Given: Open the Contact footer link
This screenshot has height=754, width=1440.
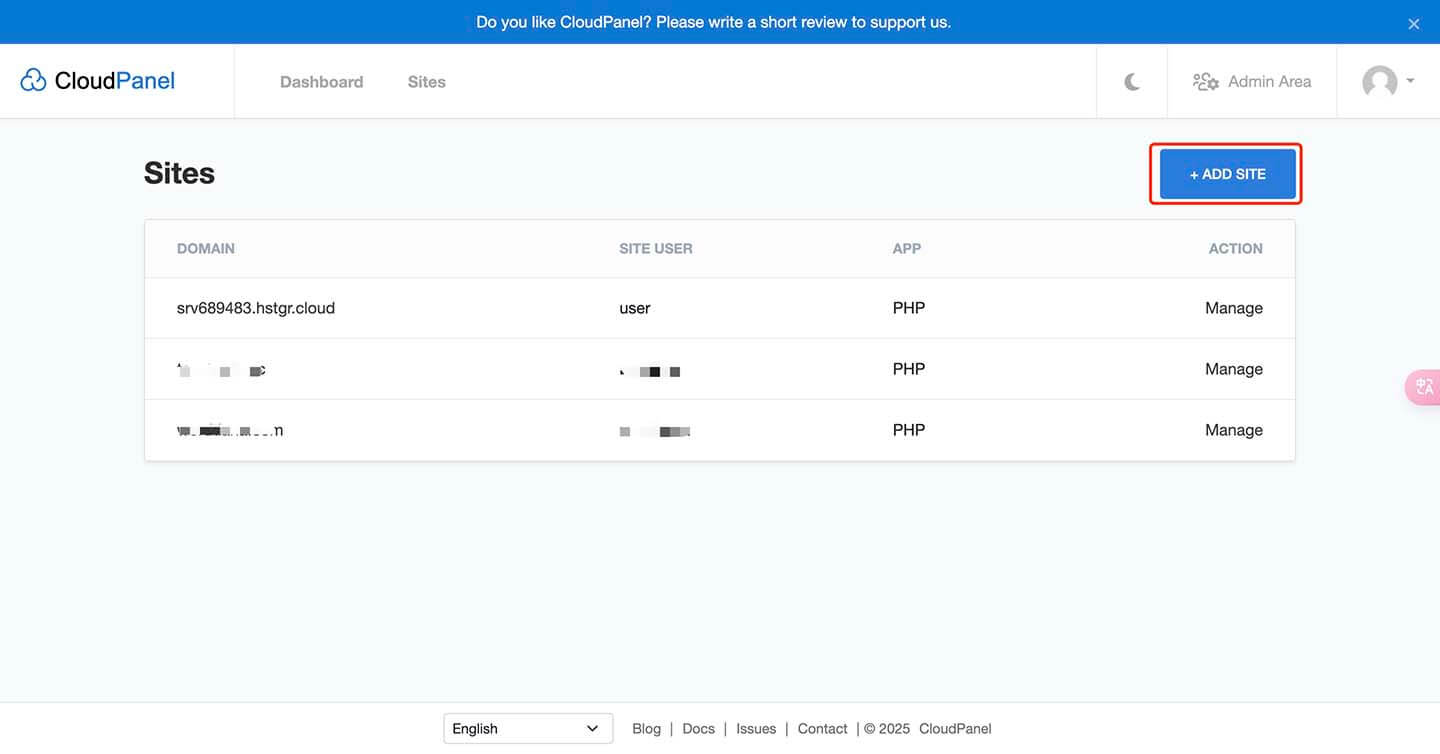Looking at the screenshot, I should (x=822, y=729).
